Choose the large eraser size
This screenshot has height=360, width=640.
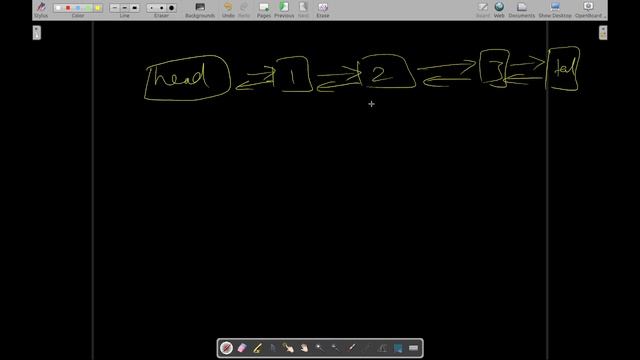pos(171,8)
